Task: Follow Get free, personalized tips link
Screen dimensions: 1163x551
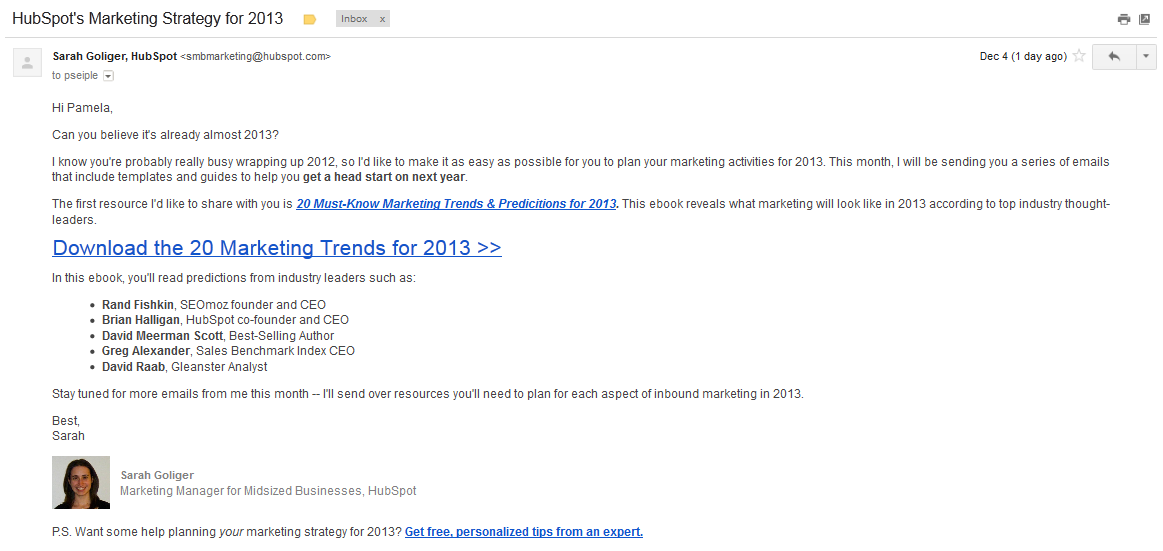Action: 524,532
